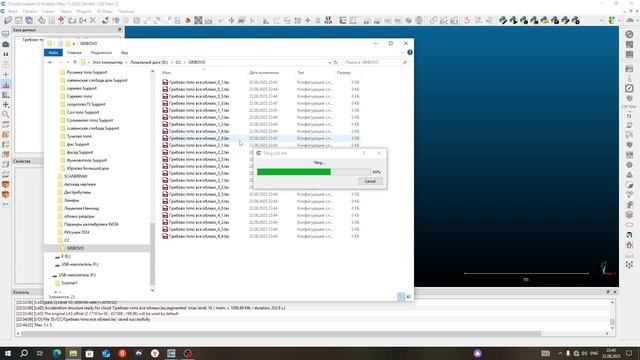Open Explorer Файл ribbon tab
The width and height of the screenshot is (640, 360).
[53, 53]
